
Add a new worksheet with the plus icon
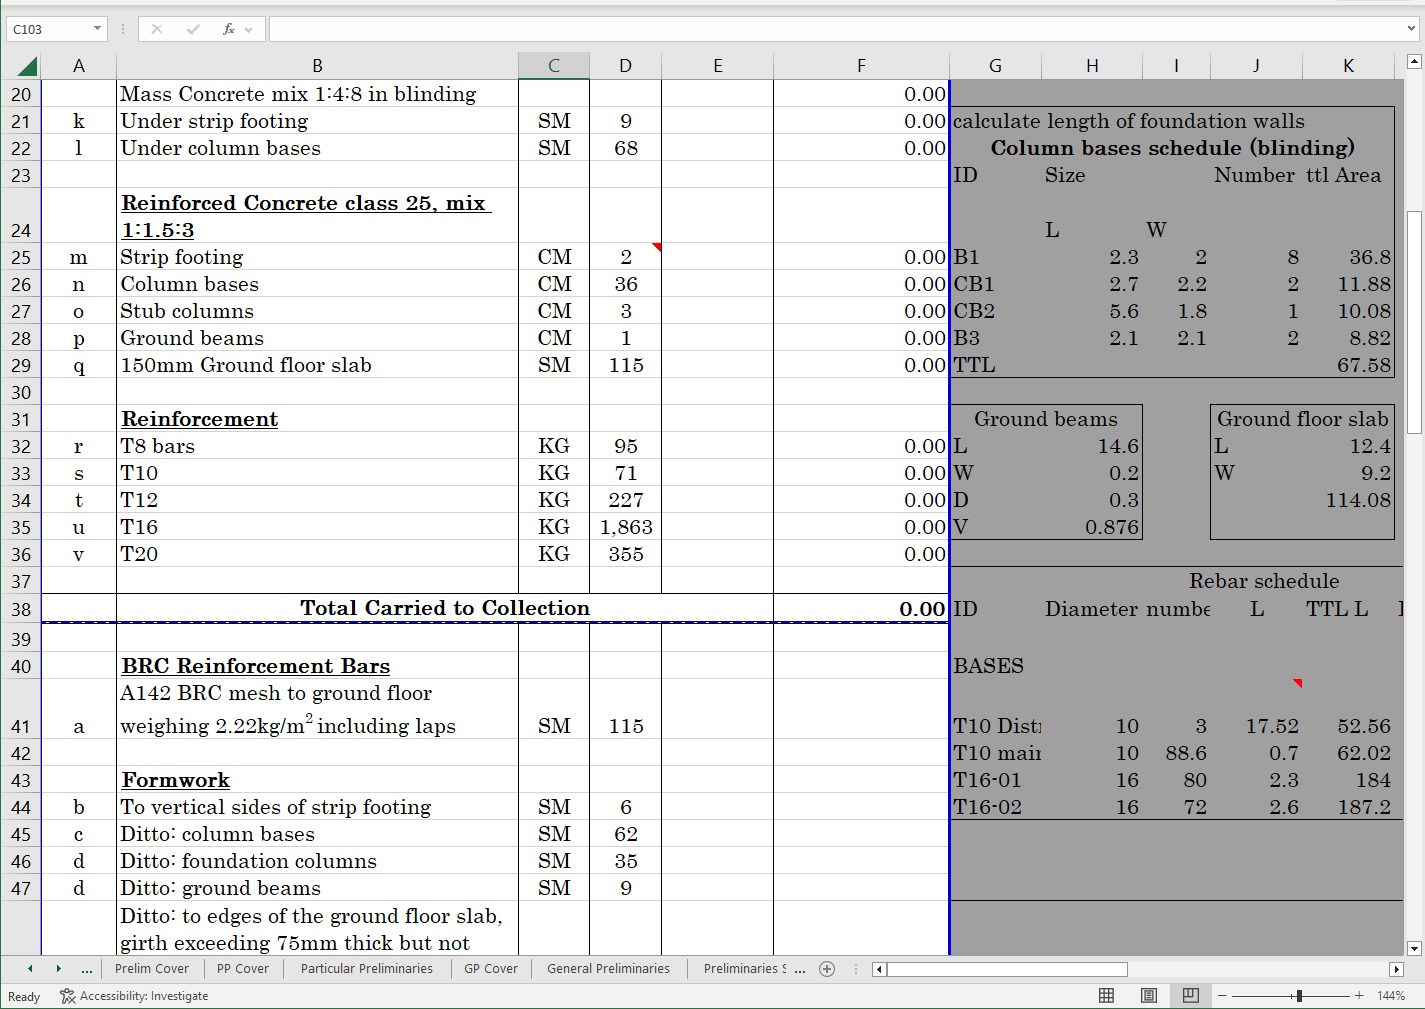tap(827, 969)
